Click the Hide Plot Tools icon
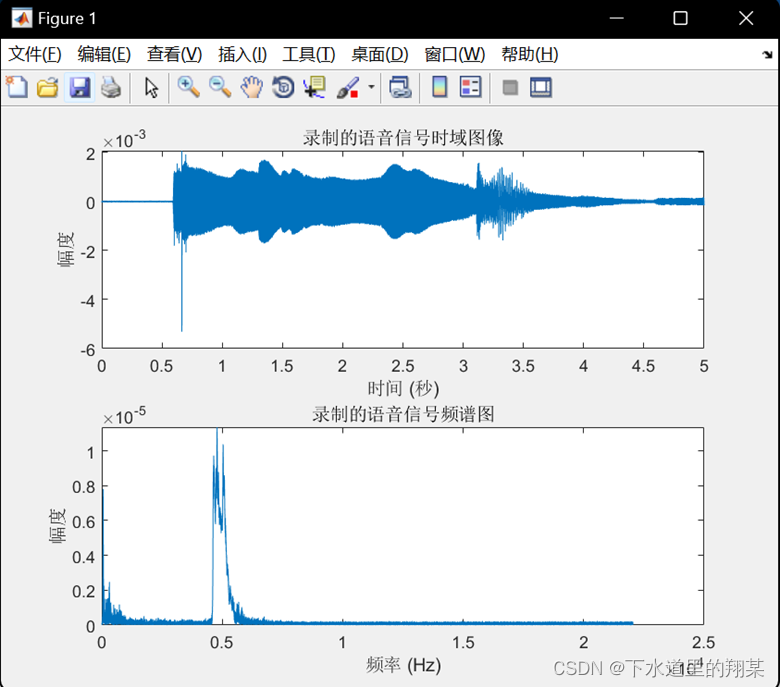 510,88
